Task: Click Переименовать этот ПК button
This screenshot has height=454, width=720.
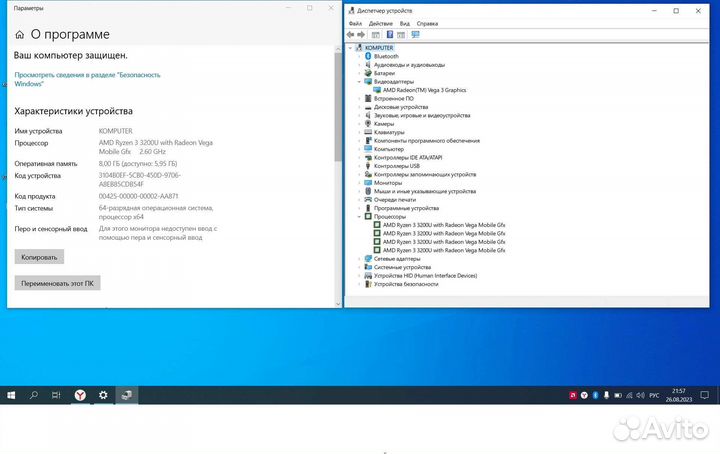Action: tap(57, 283)
